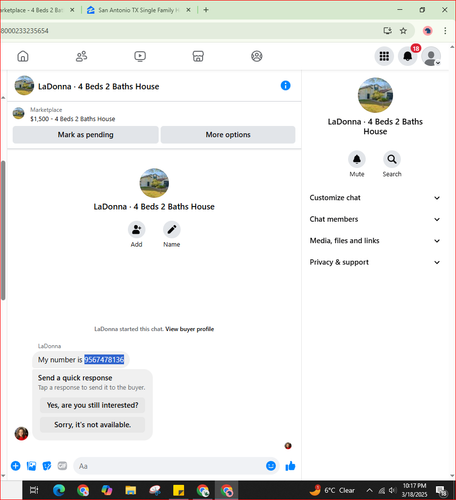Open Task View in the Windows taskbar
This screenshot has width=456, height=500.
pos(34,490)
